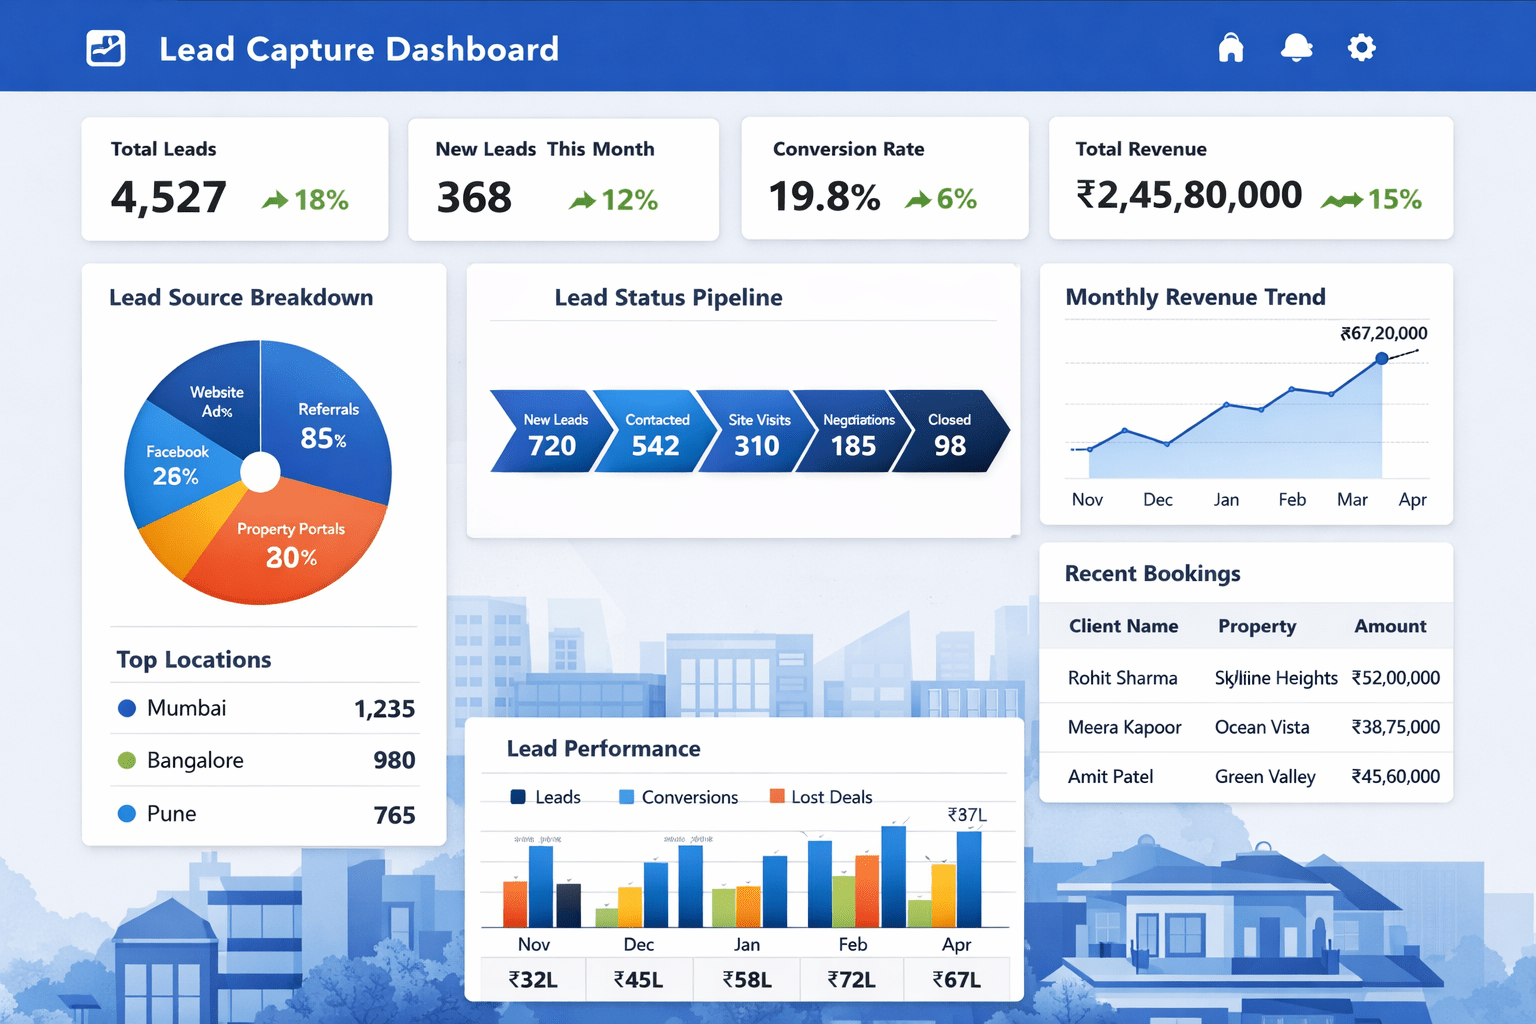
Task: Select the Mumbai blue location marker dot
Action: point(127,708)
